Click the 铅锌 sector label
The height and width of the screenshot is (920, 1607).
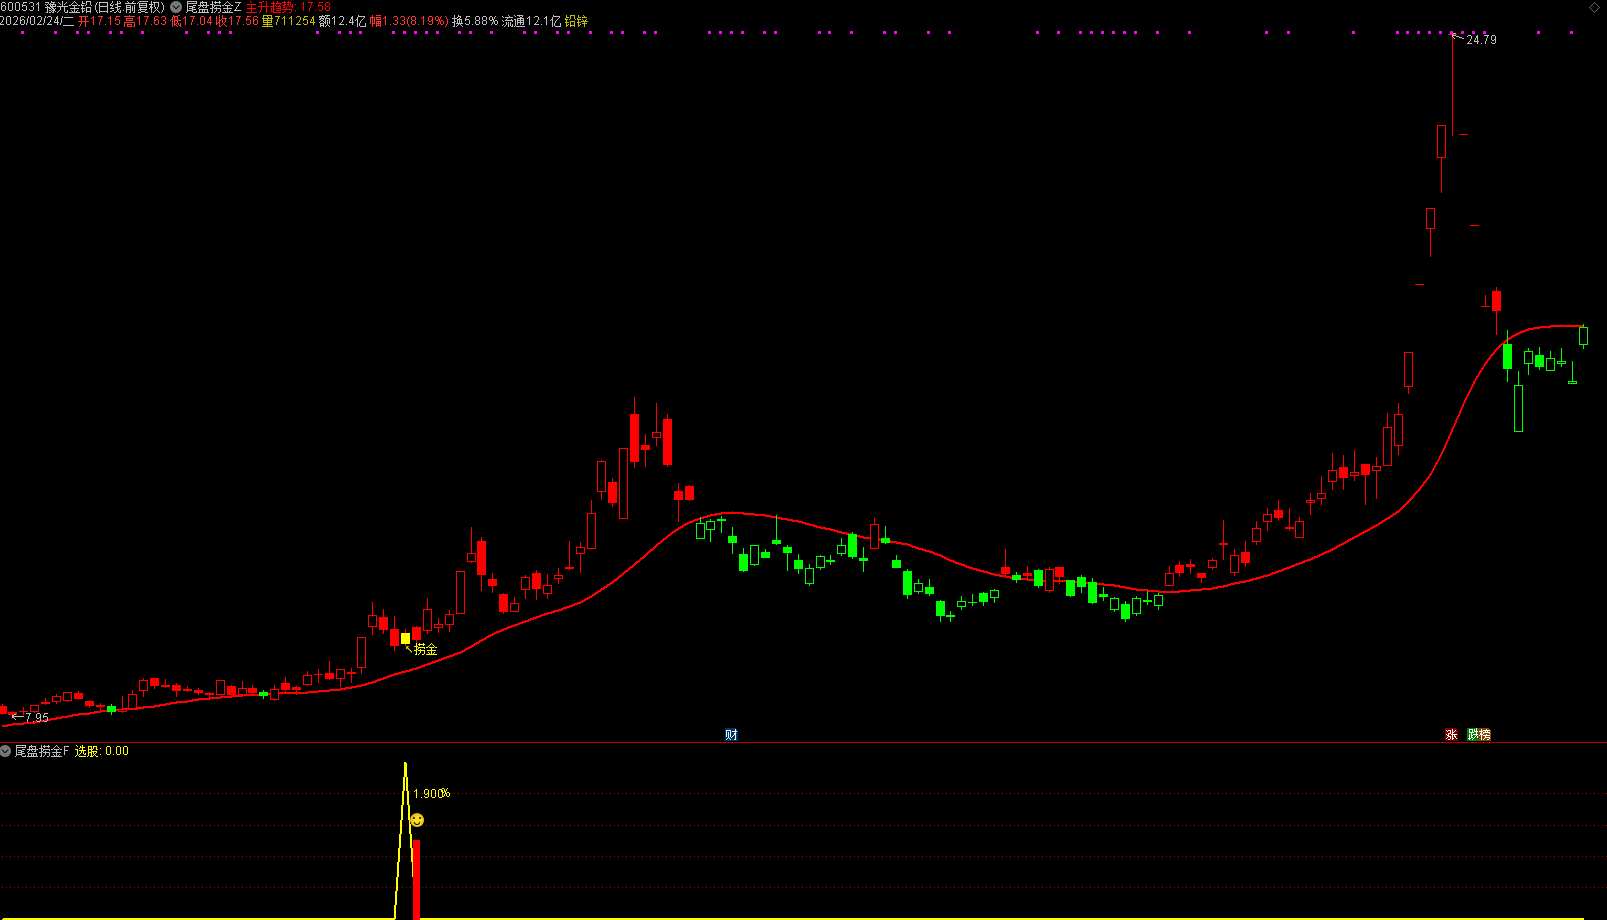(576, 21)
